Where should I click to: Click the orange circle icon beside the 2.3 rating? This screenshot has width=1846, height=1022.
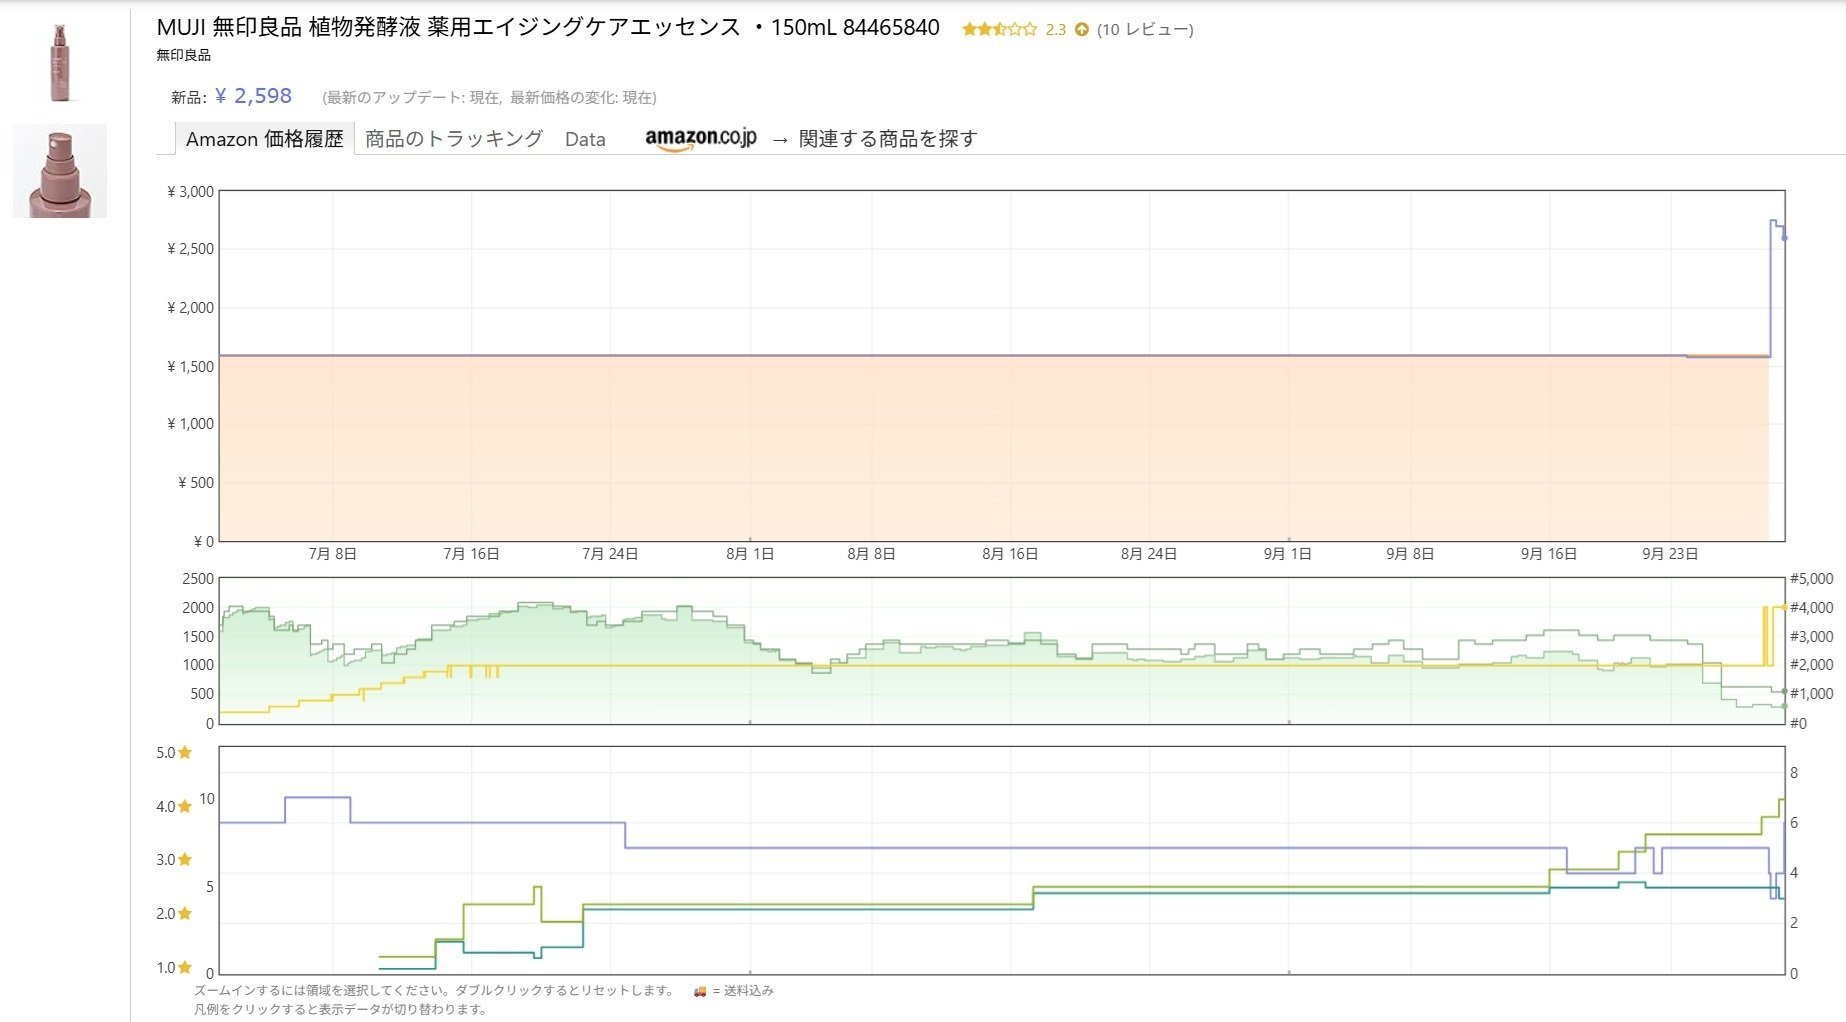1081,29
